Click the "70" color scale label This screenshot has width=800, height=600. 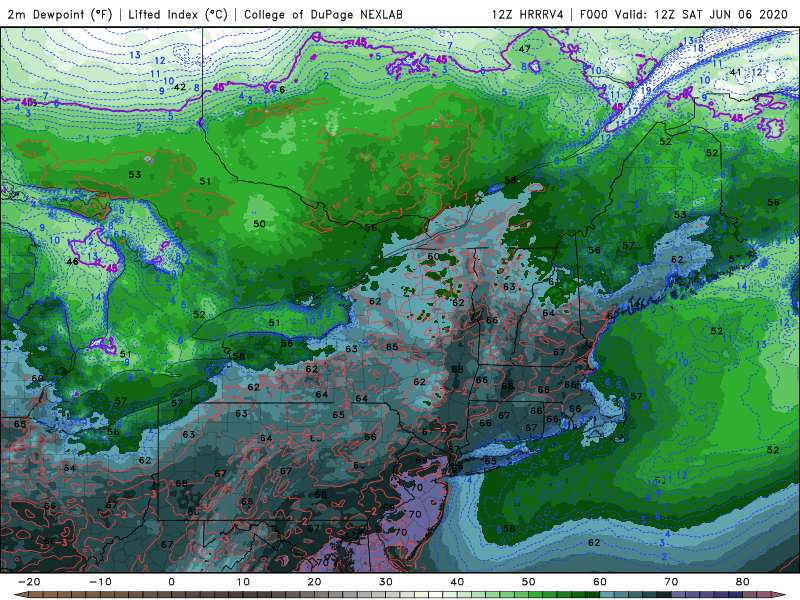coord(671,582)
